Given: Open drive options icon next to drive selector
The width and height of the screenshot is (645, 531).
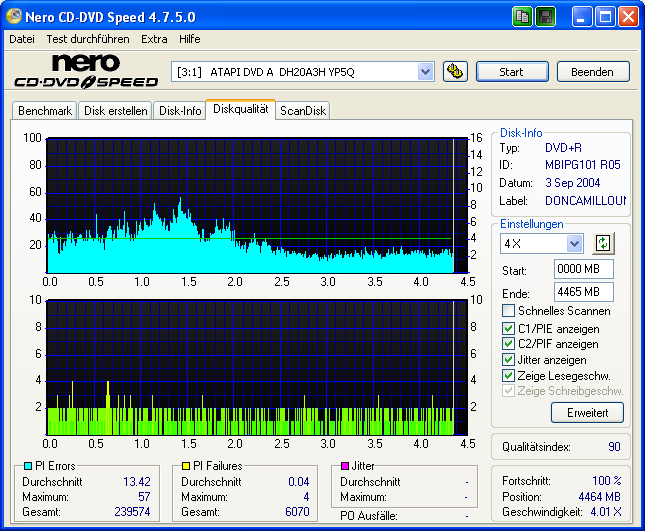Looking at the screenshot, I should click(455, 72).
